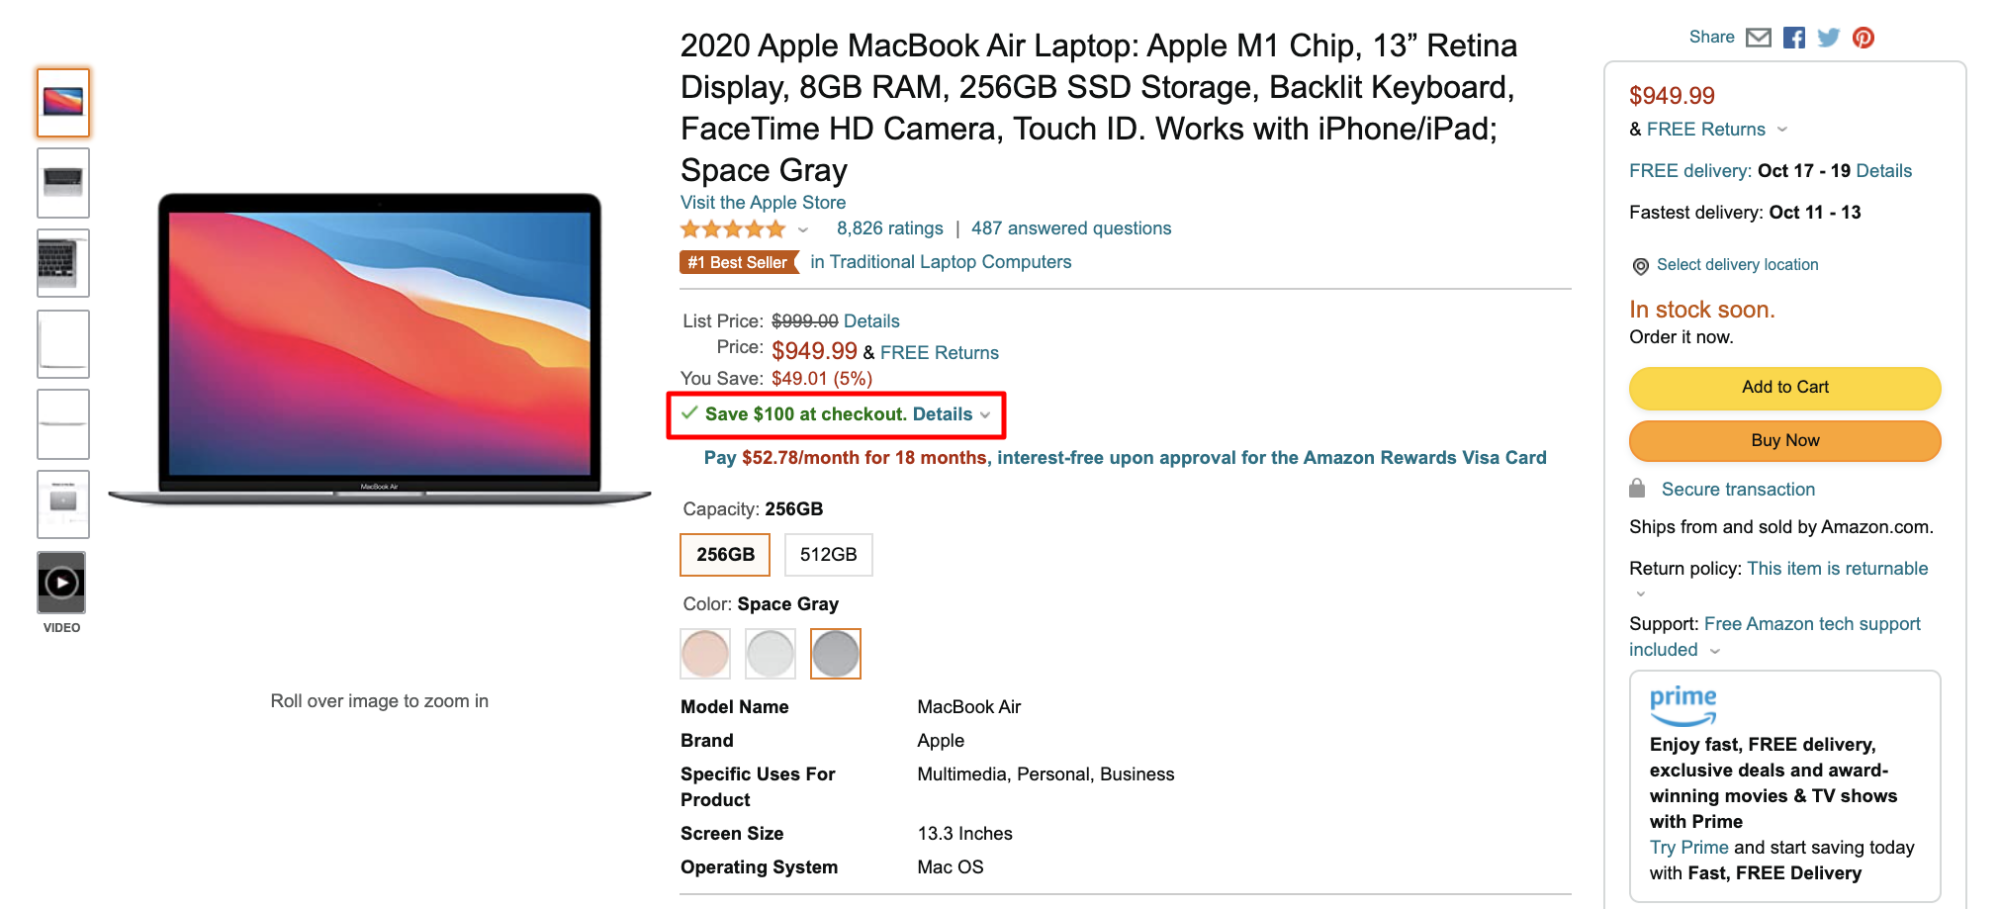This screenshot has height=909, width=2000.
Task: Expand Save $100 at checkout details
Action: click(985, 415)
